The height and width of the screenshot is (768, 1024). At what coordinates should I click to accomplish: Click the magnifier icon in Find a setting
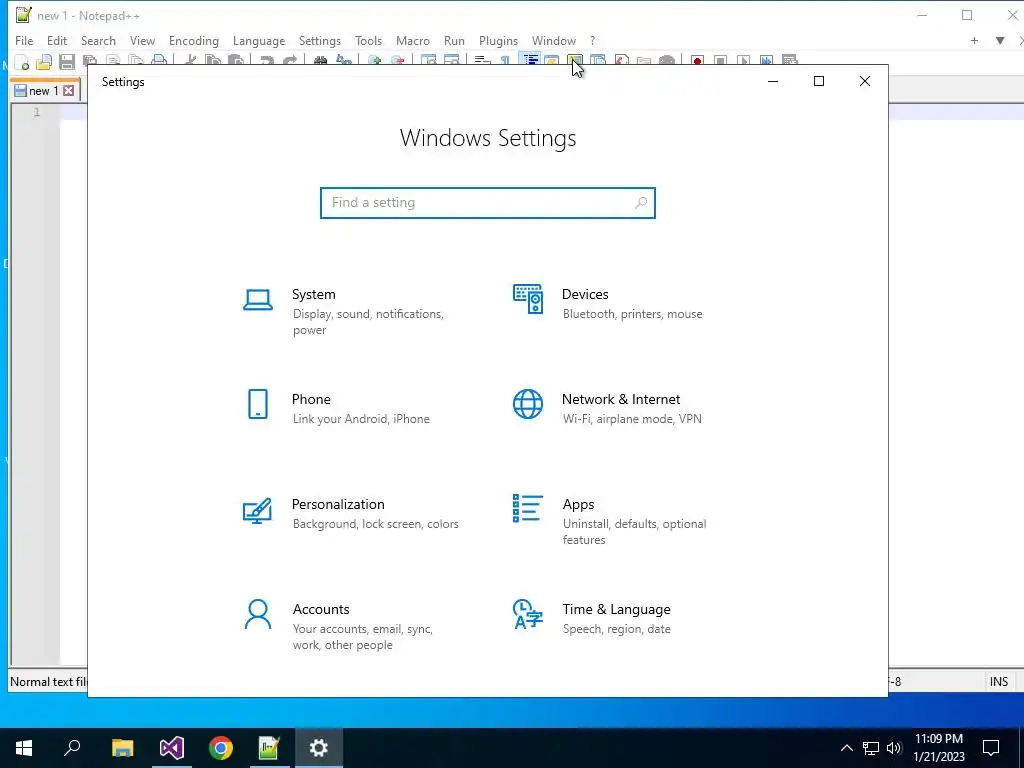[x=641, y=202]
